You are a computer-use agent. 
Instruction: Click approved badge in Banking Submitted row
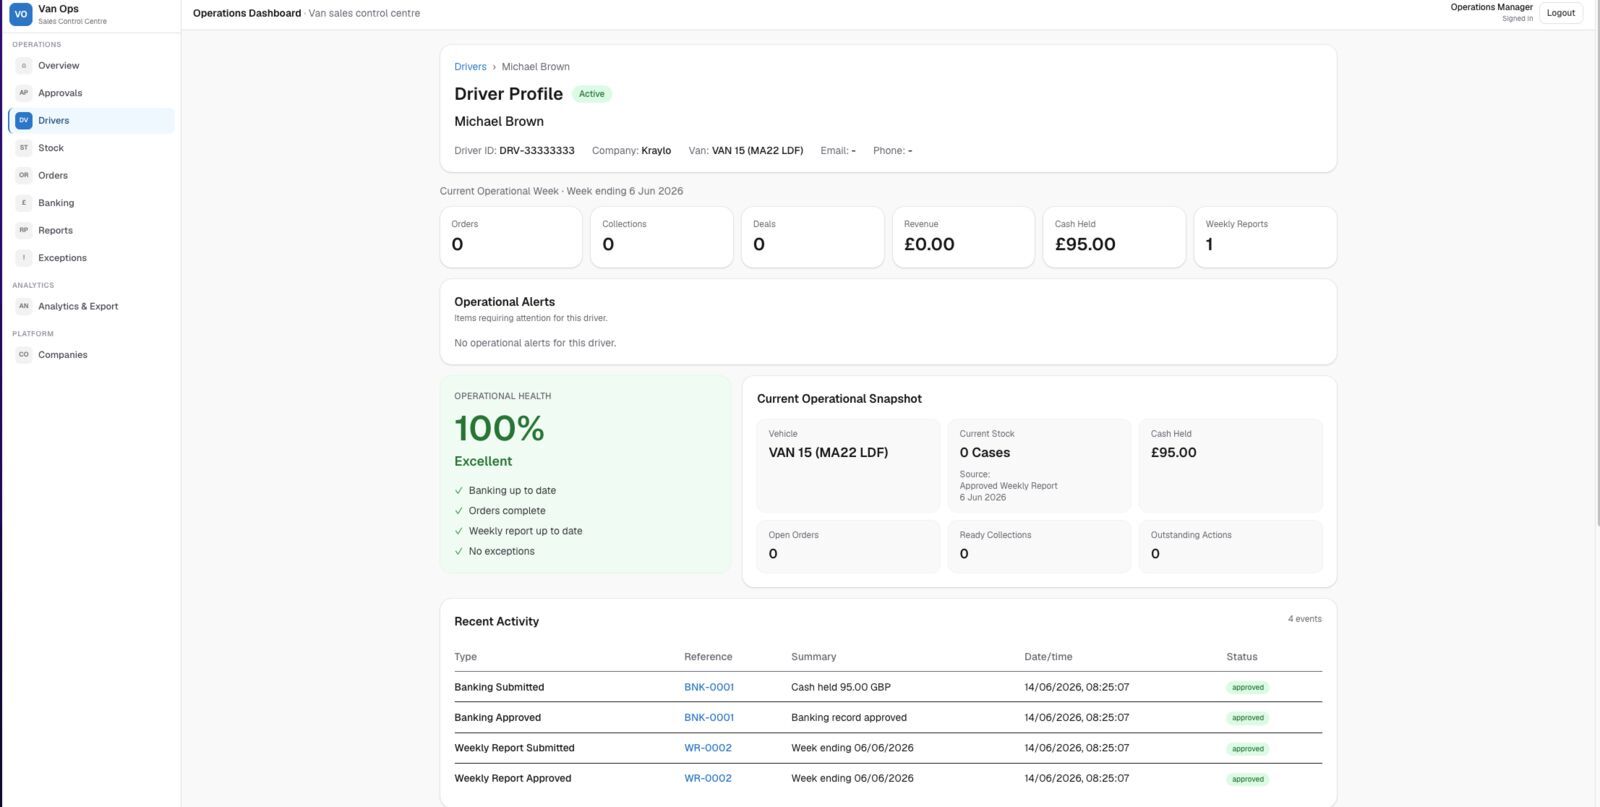tap(1248, 688)
